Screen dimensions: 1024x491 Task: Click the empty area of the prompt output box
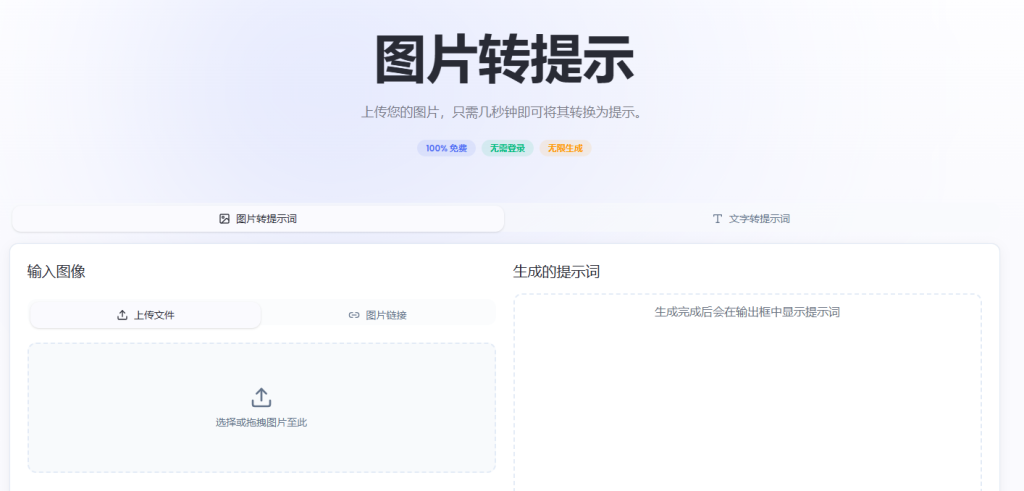click(x=747, y=410)
